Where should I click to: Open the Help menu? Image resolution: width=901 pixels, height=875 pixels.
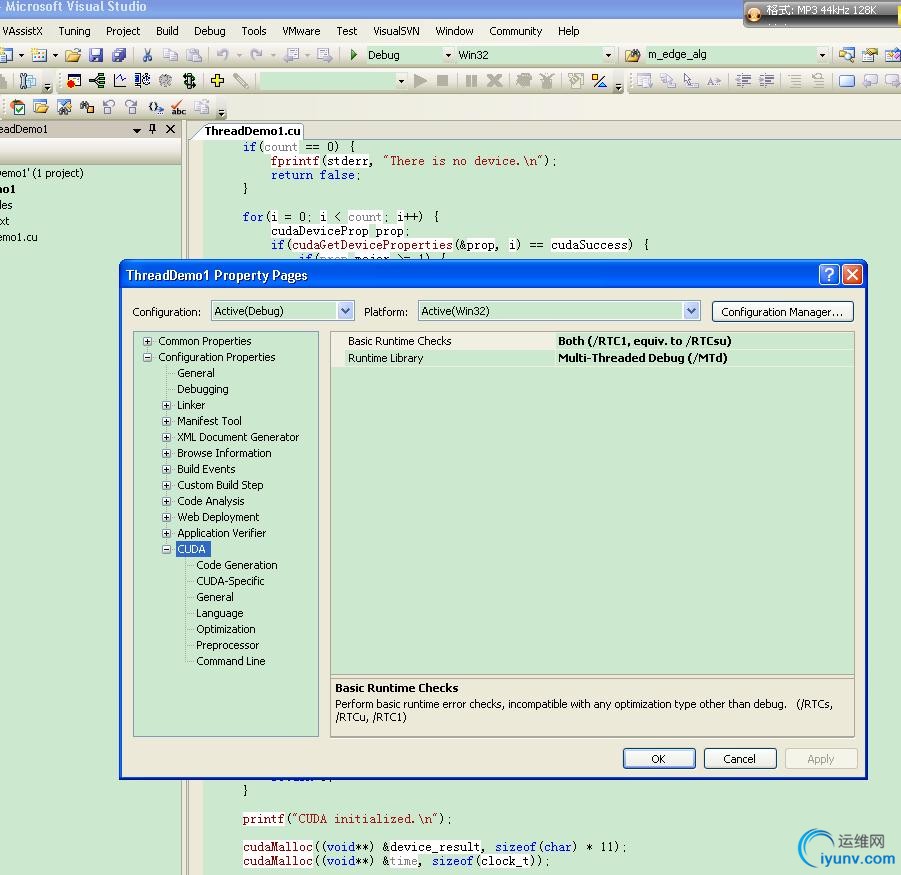[568, 31]
